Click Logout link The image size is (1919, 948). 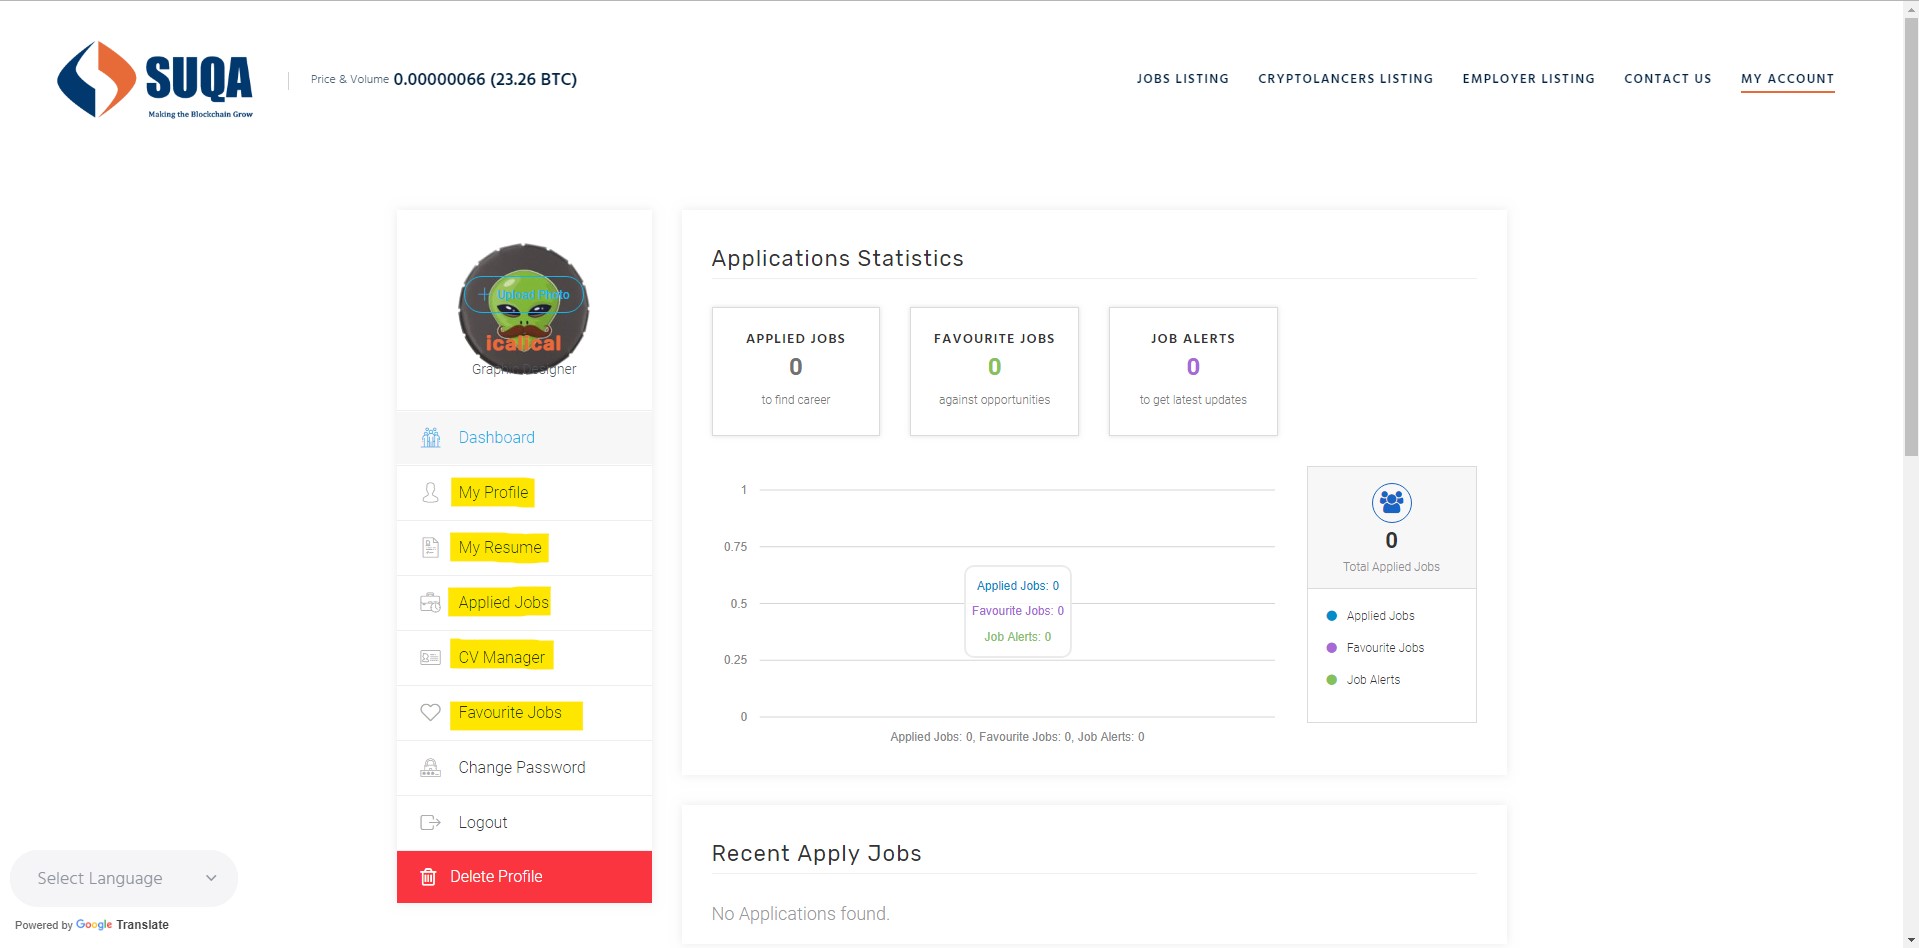524,822
